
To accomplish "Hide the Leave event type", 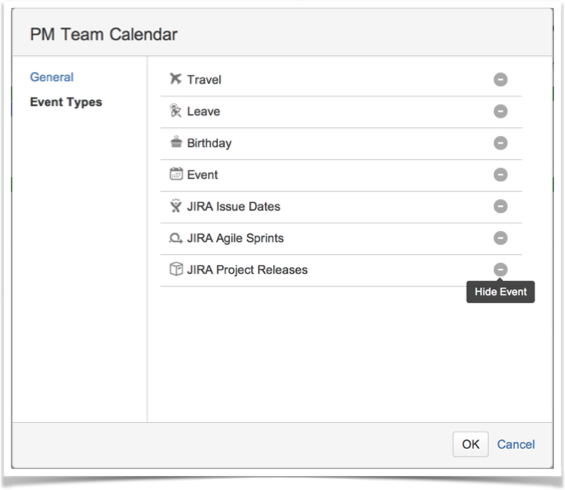I will tap(501, 111).
